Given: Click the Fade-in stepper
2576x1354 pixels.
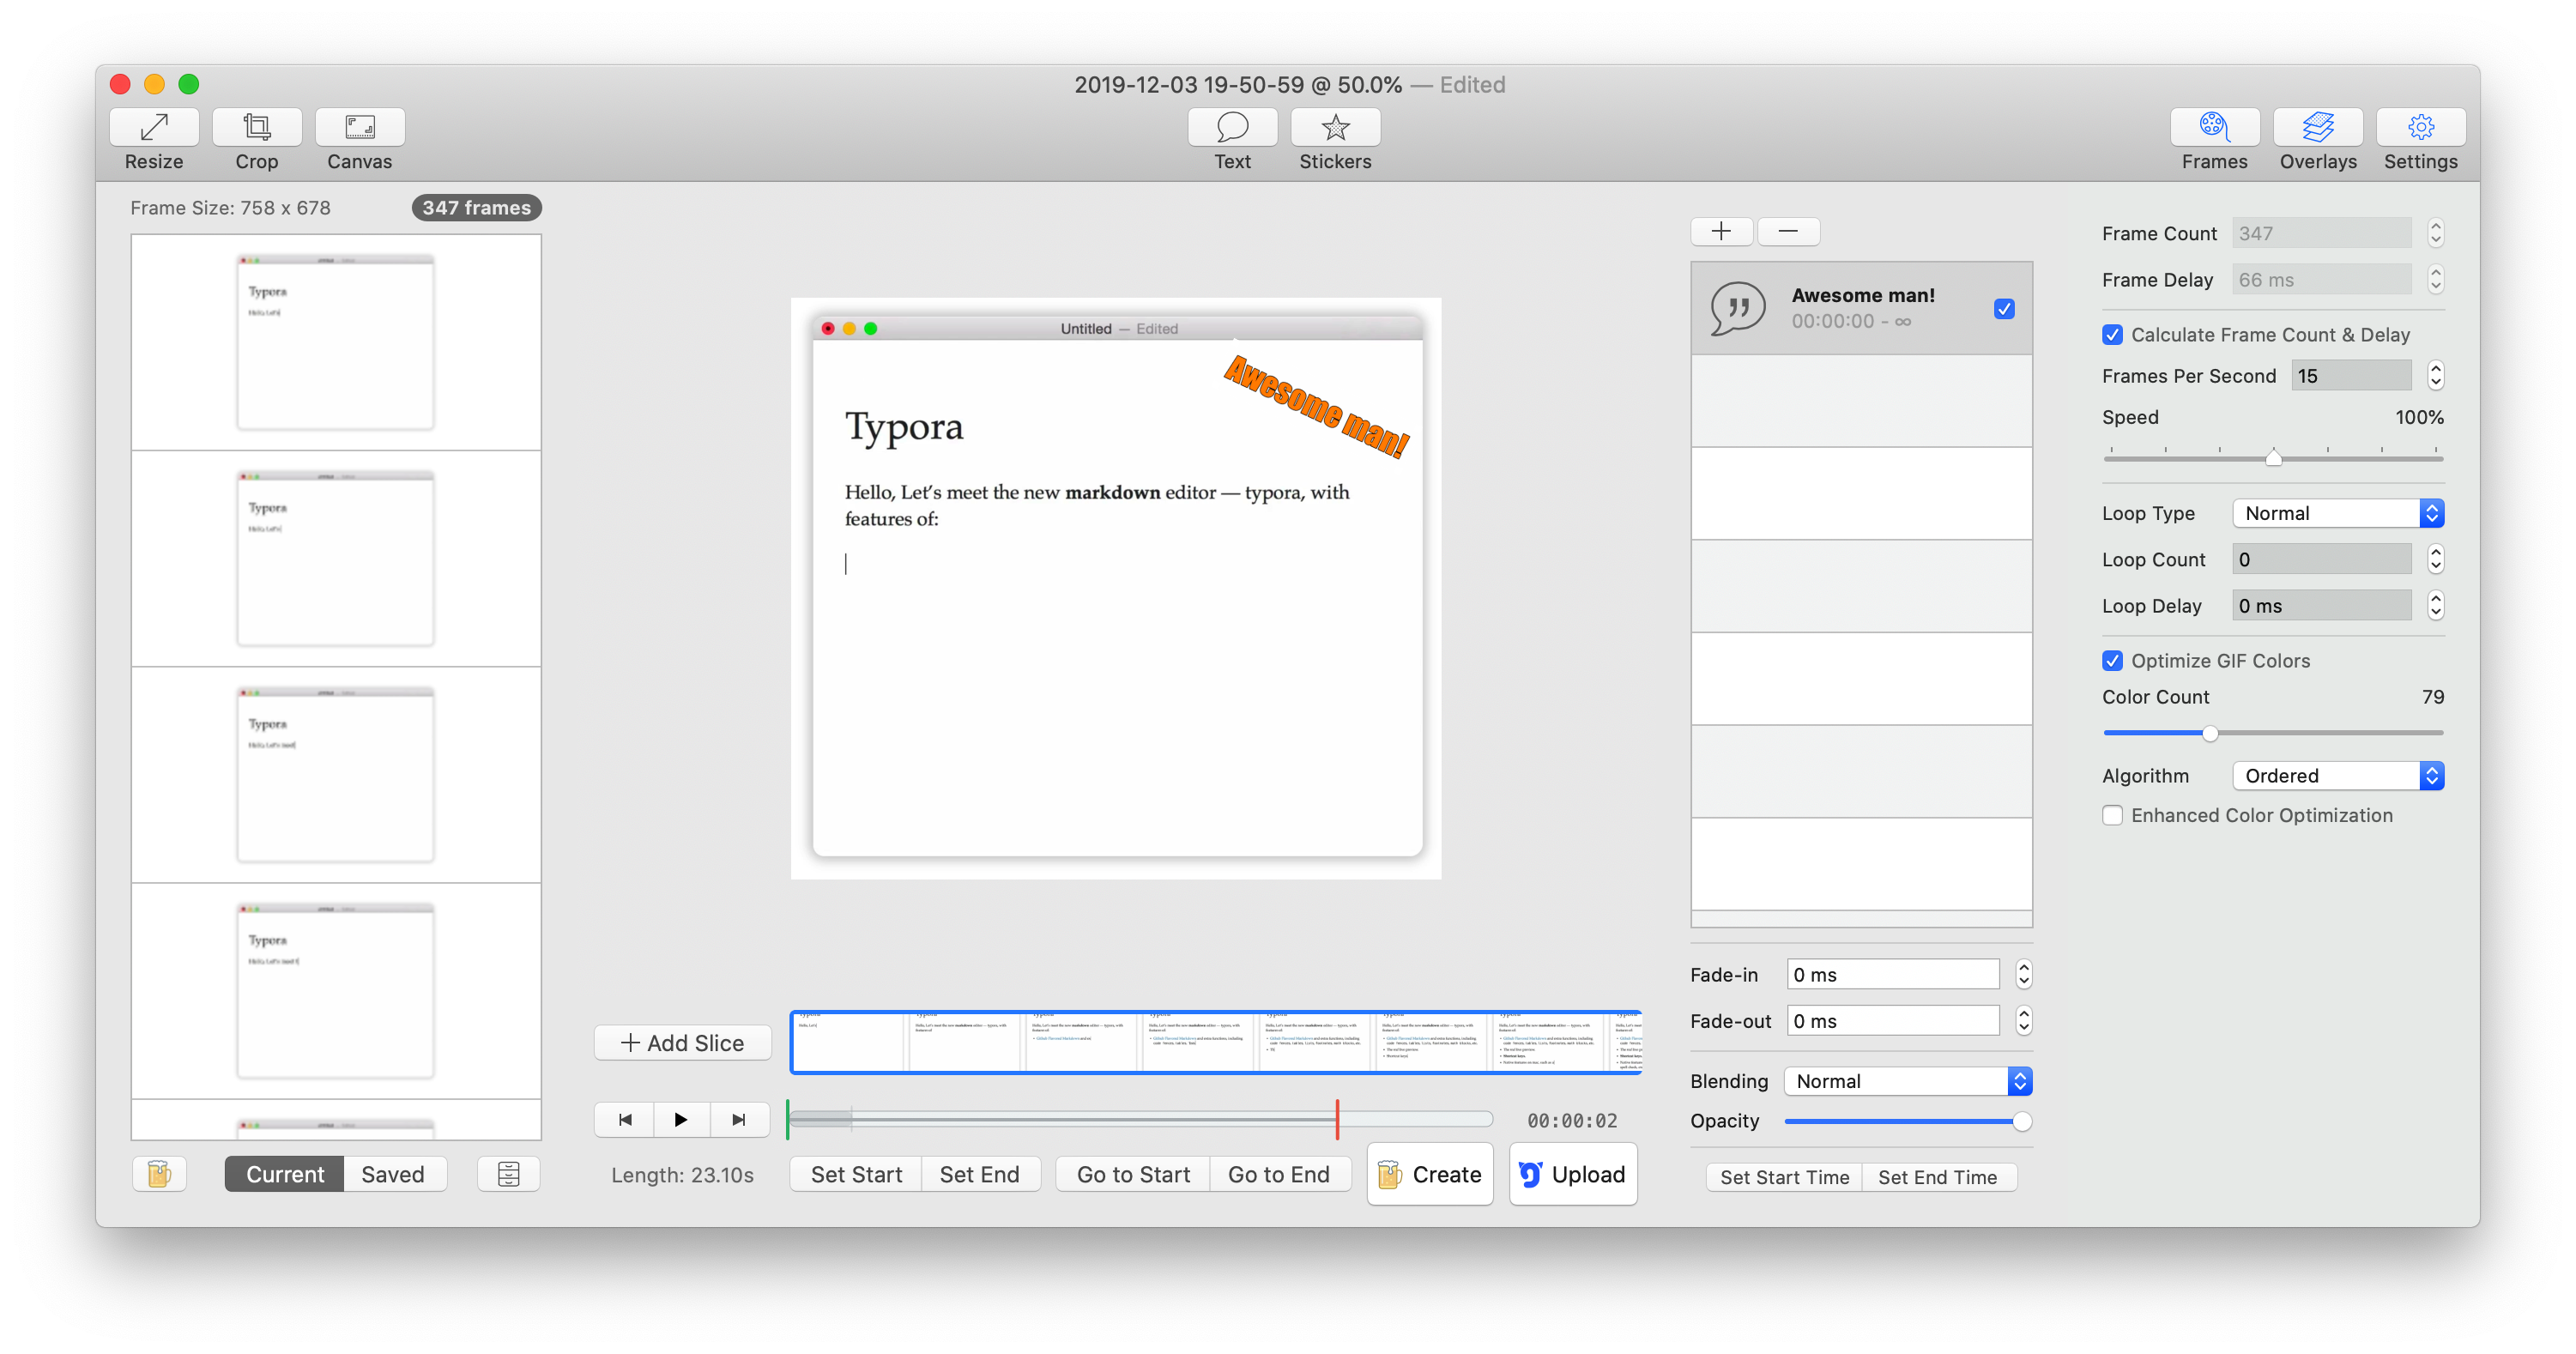Looking at the screenshot, I should 2024,975.
